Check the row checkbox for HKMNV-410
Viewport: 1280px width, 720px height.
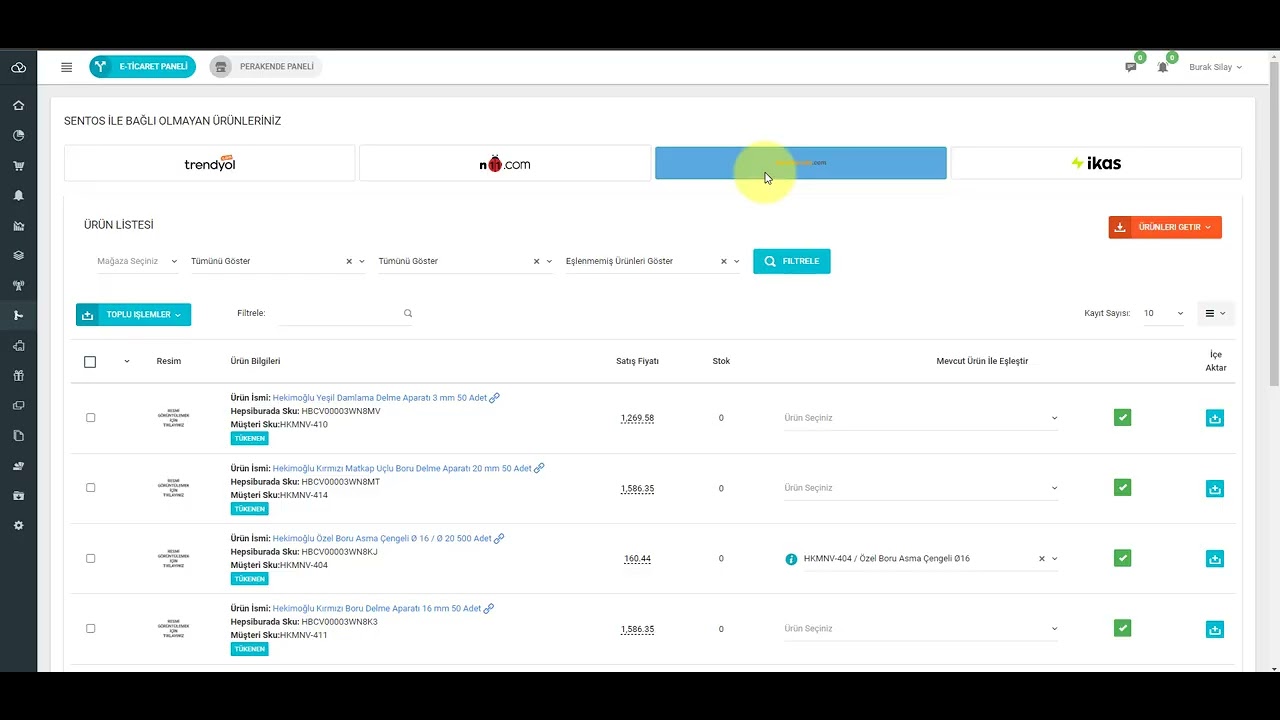[x=90, y=418]
